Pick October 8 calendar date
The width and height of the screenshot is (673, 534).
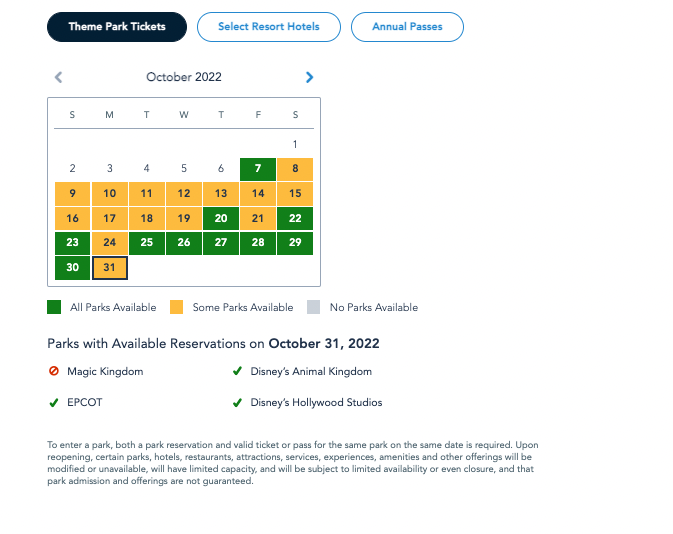295,169
